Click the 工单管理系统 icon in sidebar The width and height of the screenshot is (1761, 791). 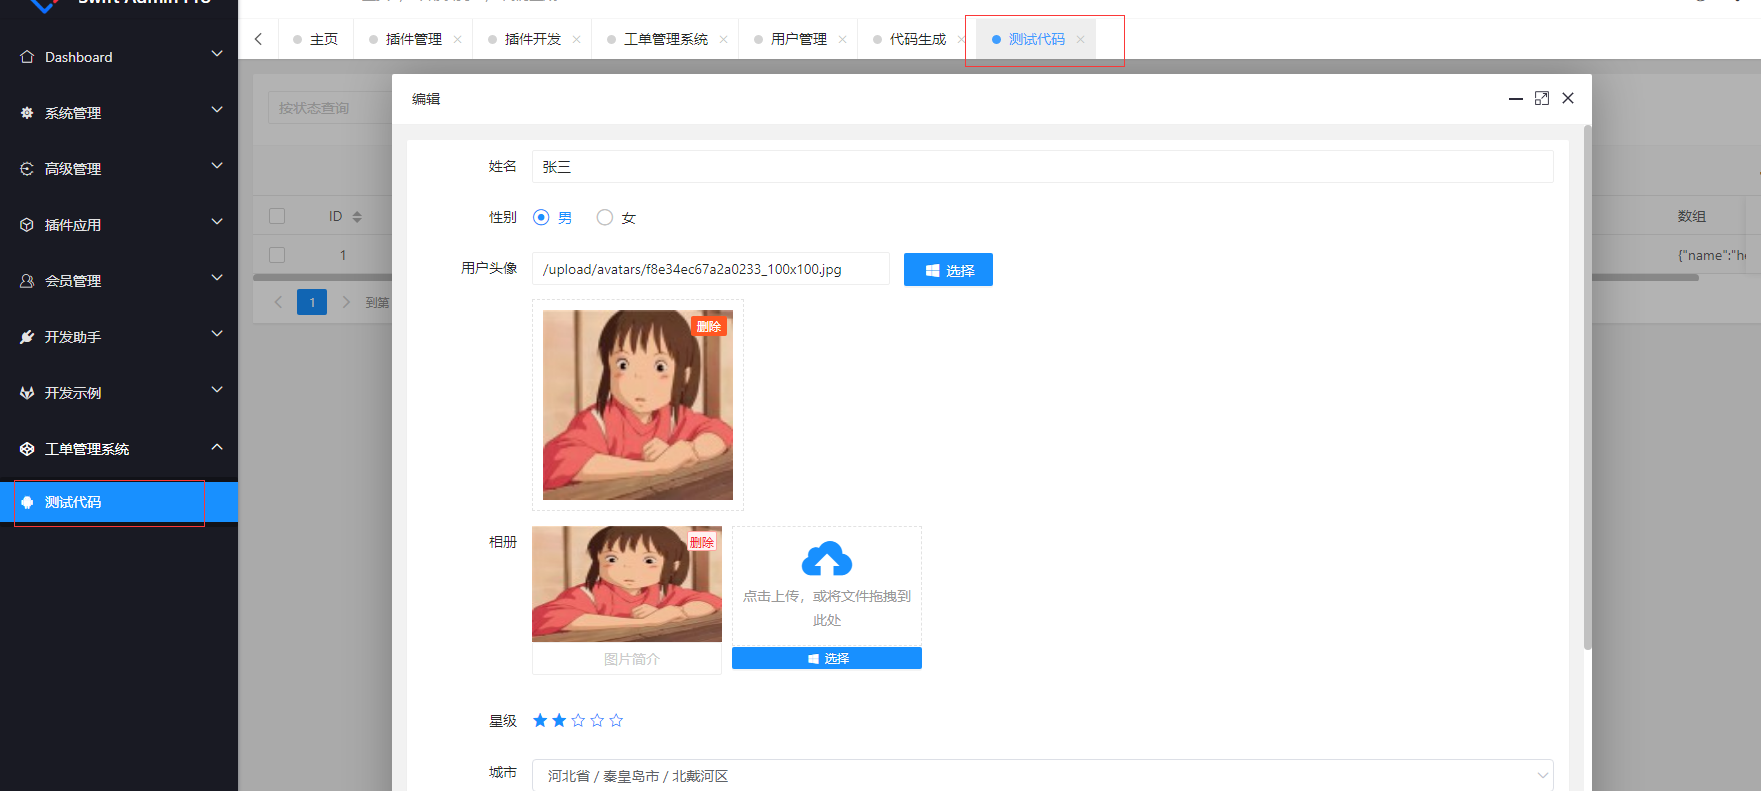coord(27,449)
